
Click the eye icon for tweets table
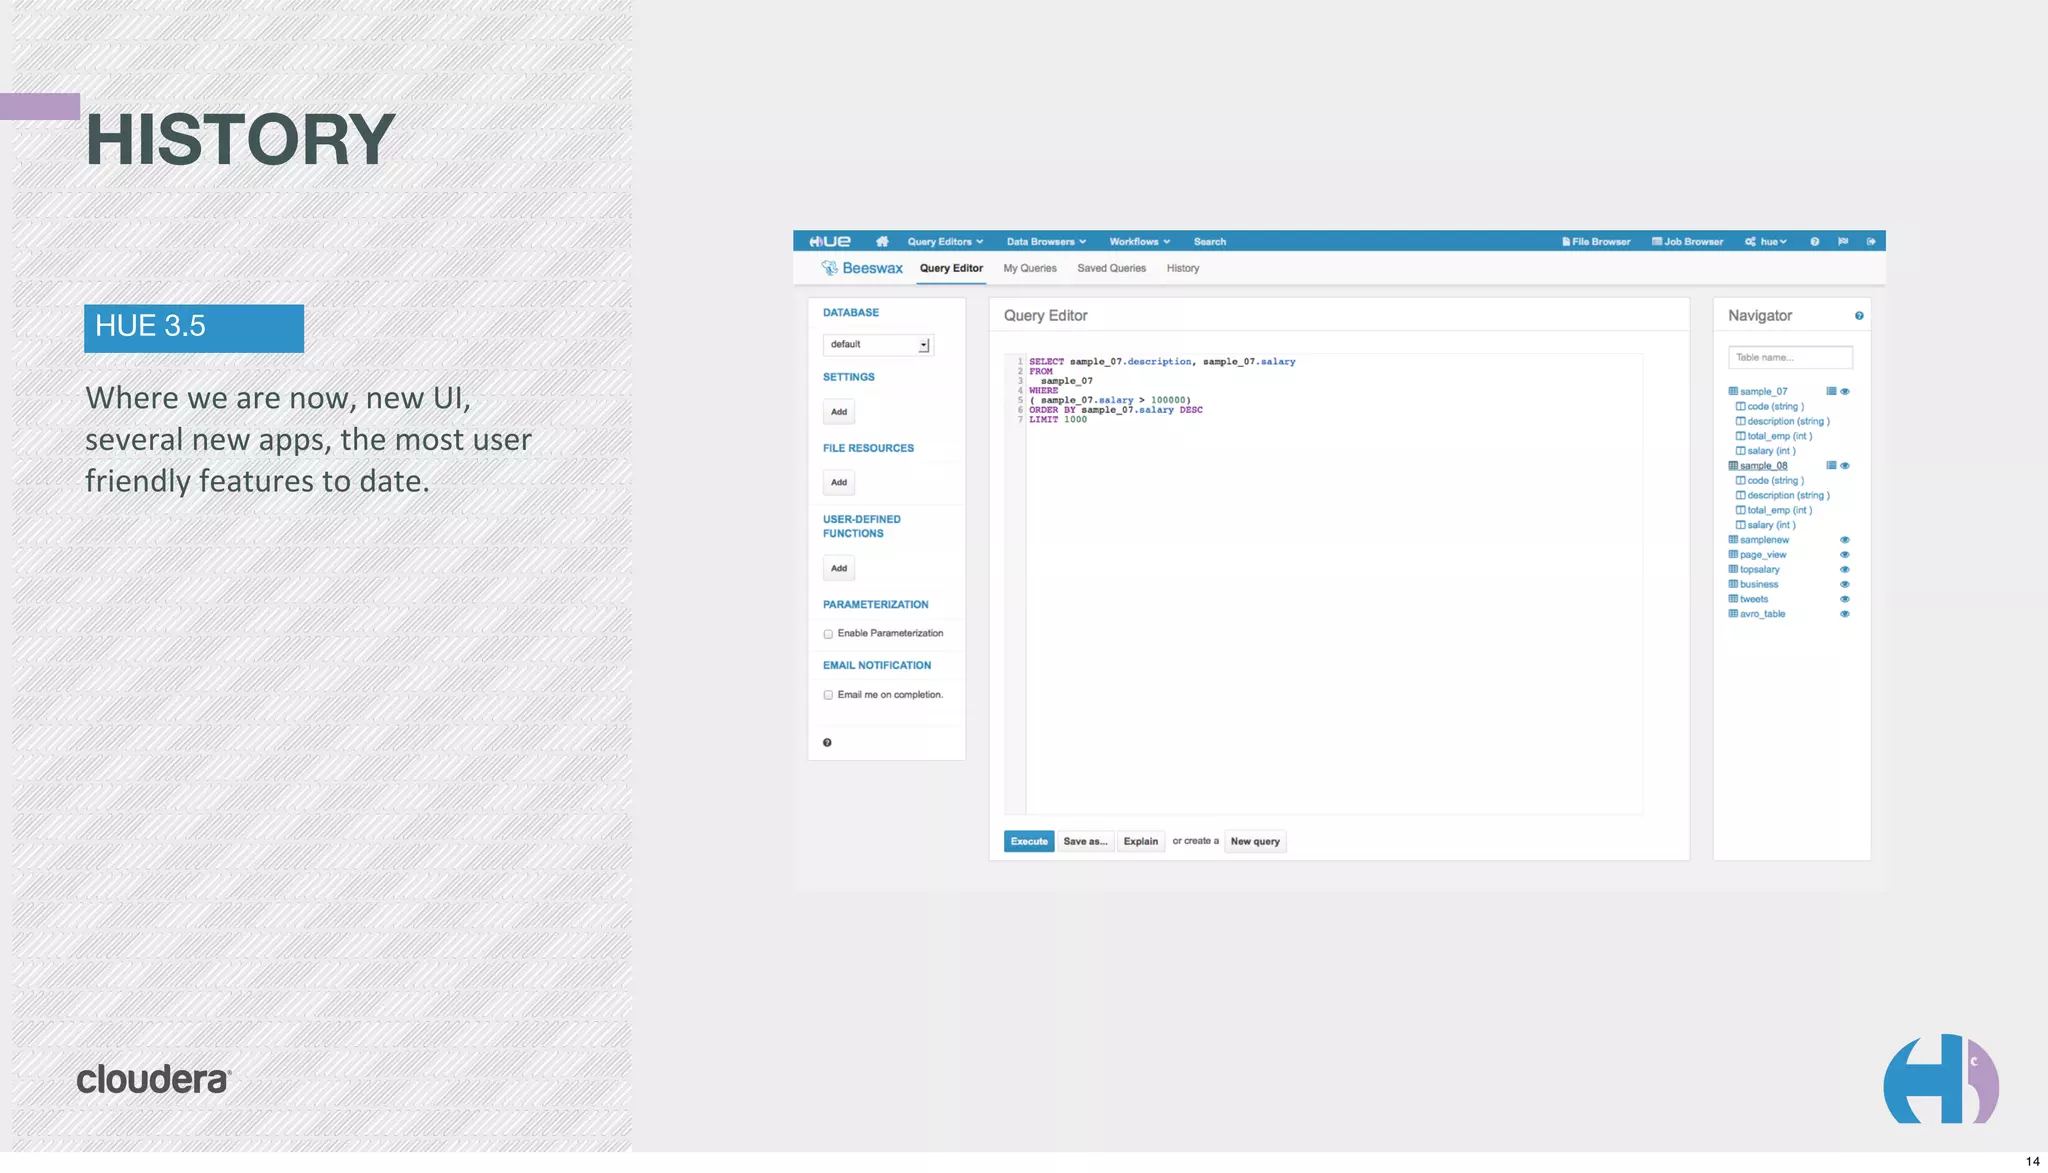point(1845,600)
